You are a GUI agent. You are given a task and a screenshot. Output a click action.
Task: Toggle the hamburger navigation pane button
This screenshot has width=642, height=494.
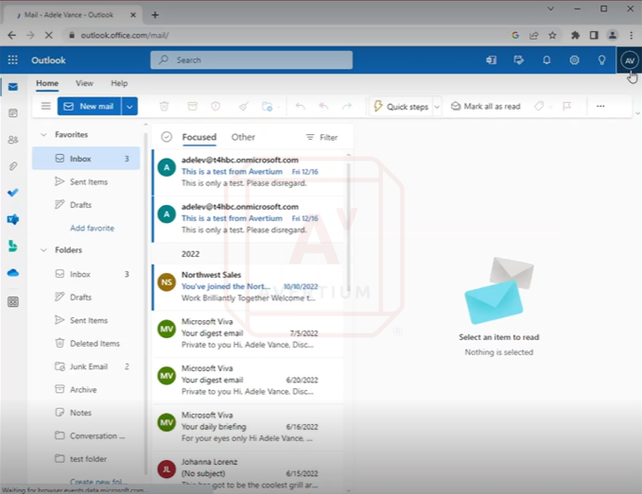tap(45, 106)
